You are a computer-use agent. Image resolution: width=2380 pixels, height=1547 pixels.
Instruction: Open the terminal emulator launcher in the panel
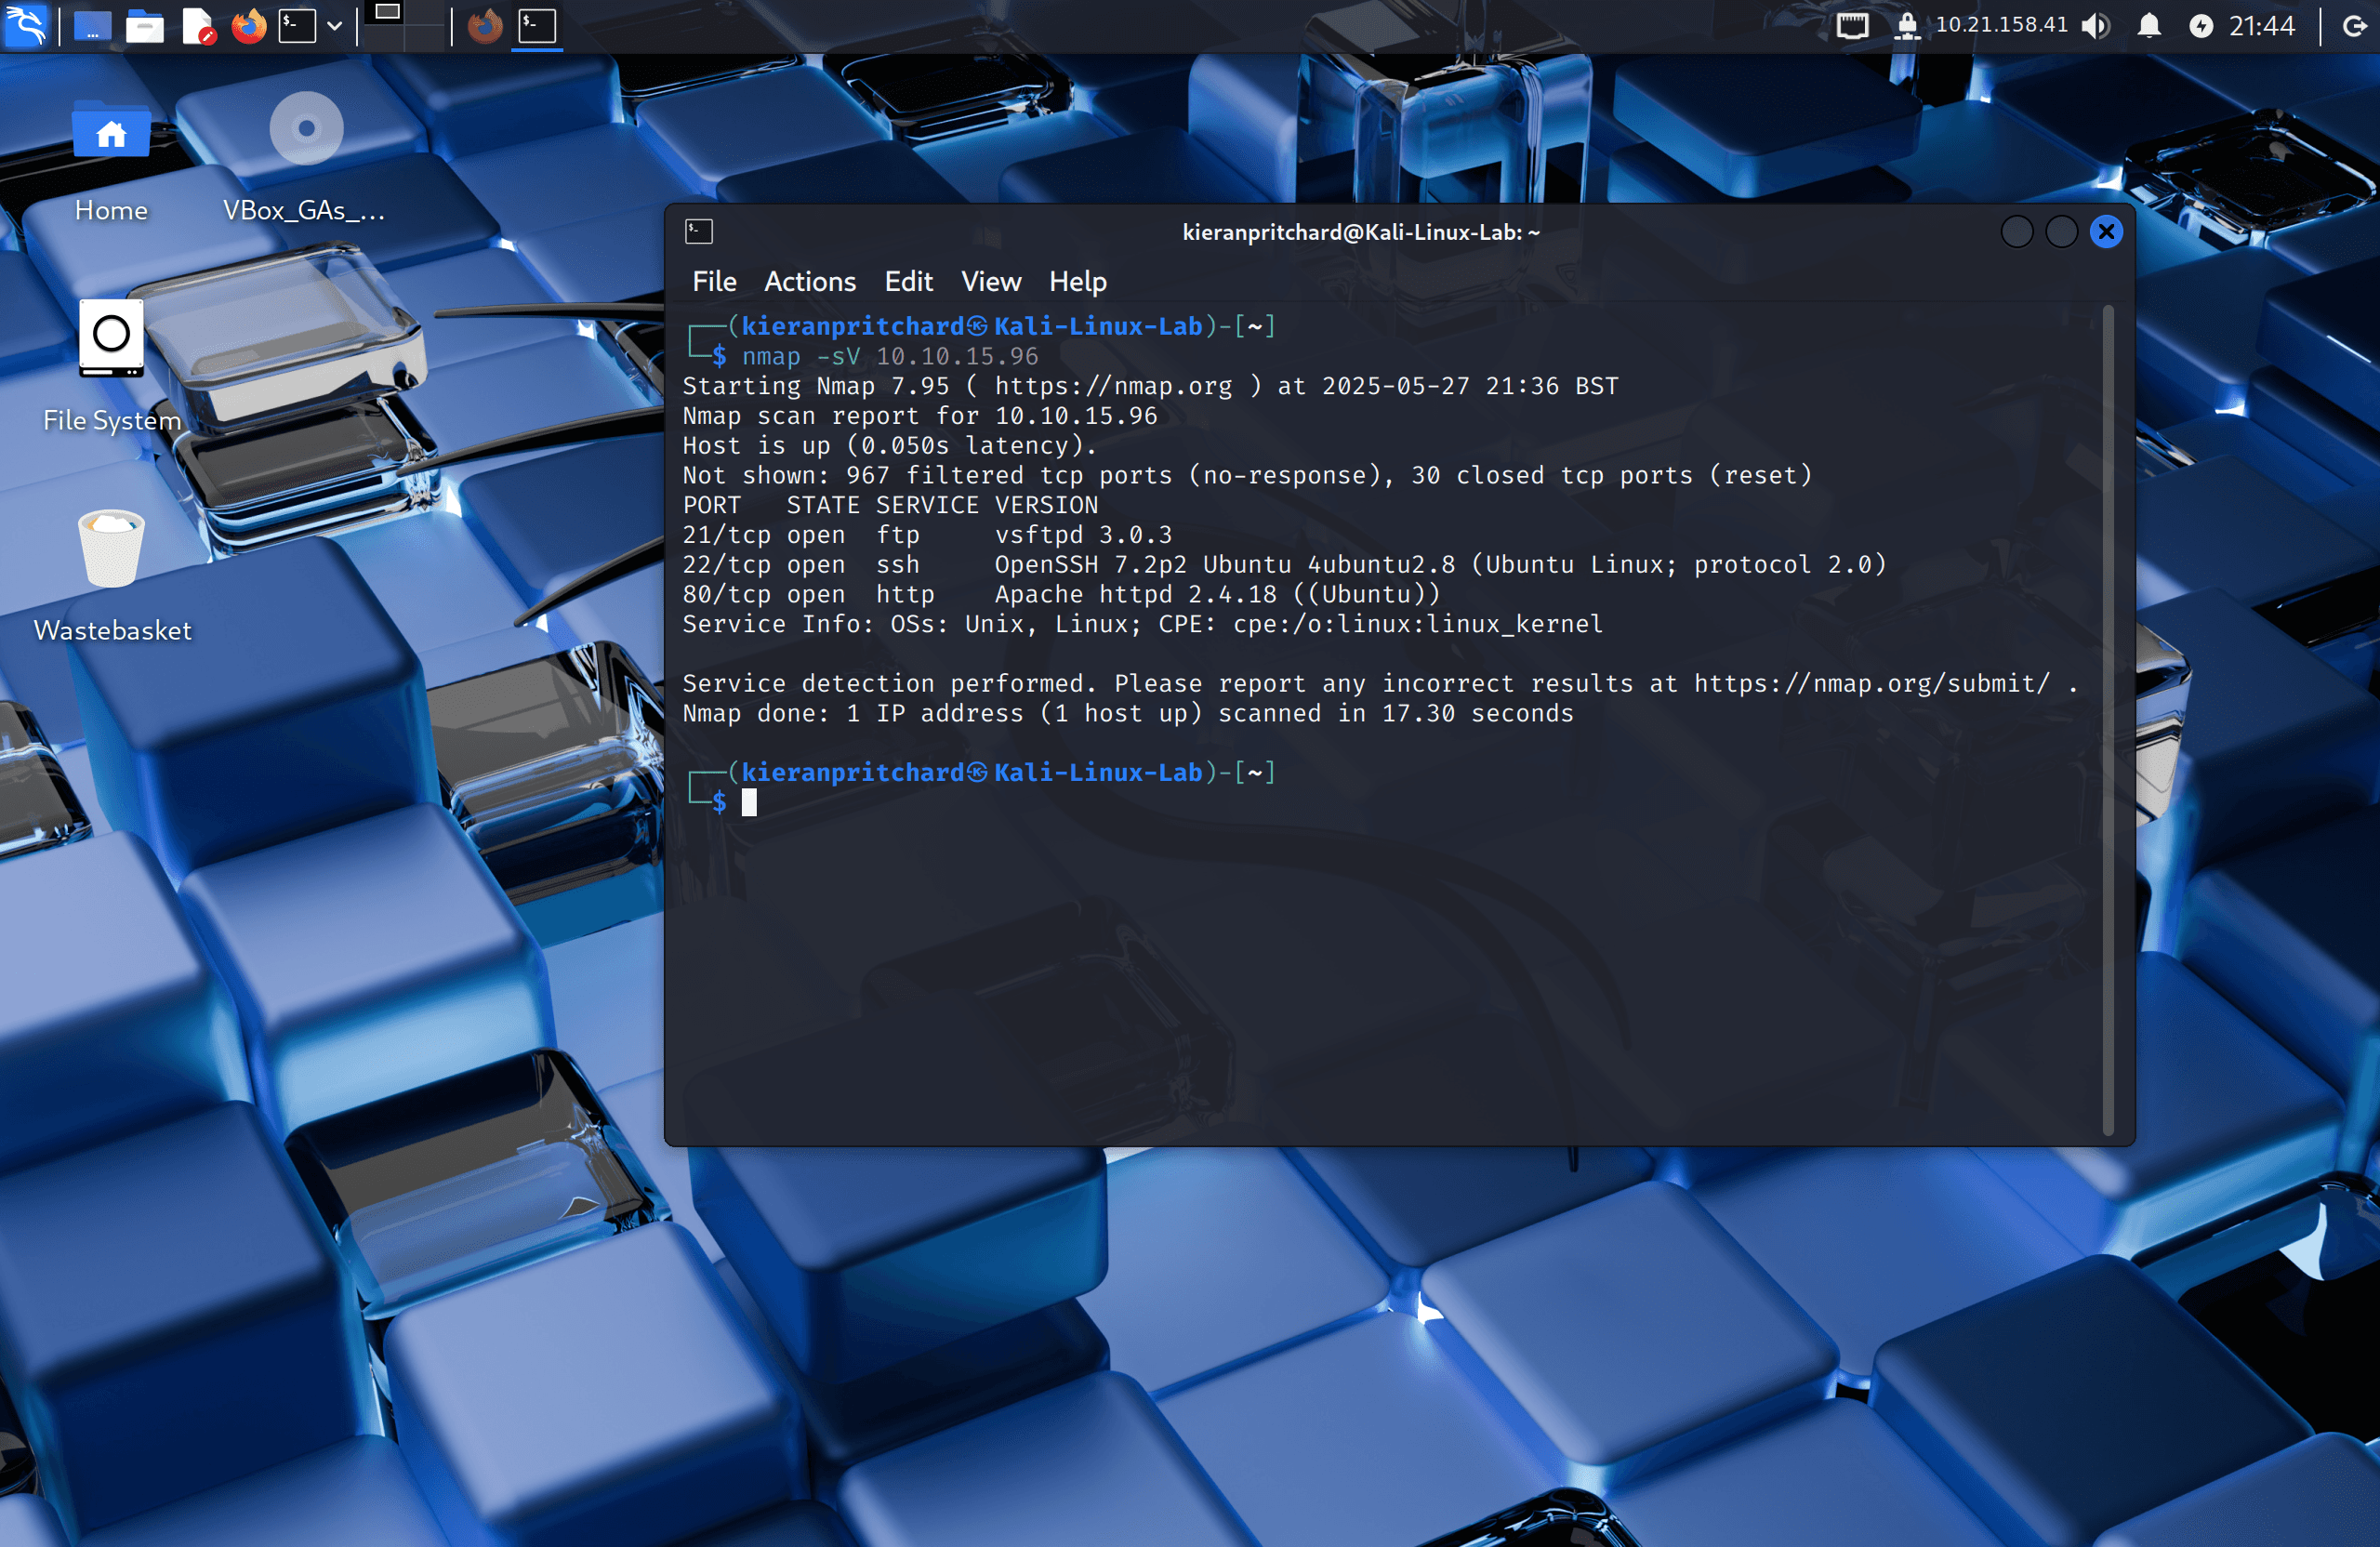tap(297, 26)
